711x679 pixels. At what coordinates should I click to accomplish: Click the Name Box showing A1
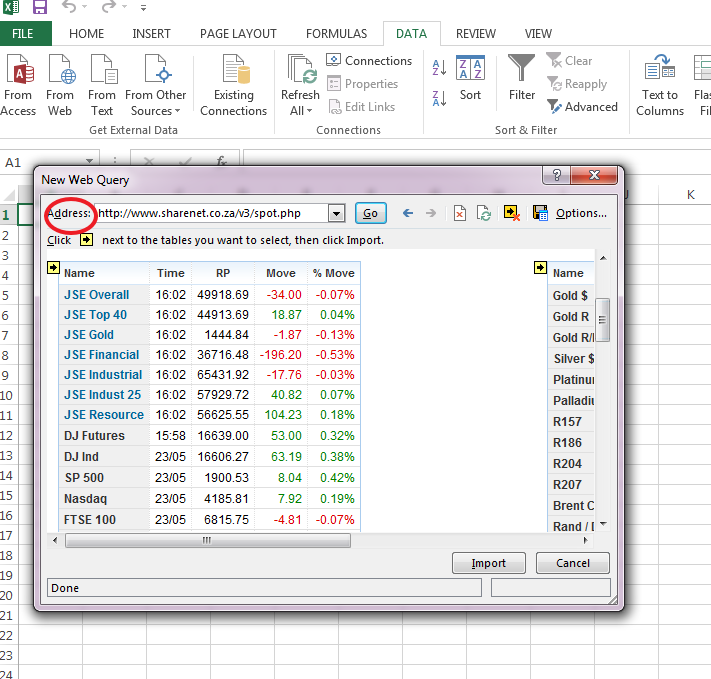[43, 162]
